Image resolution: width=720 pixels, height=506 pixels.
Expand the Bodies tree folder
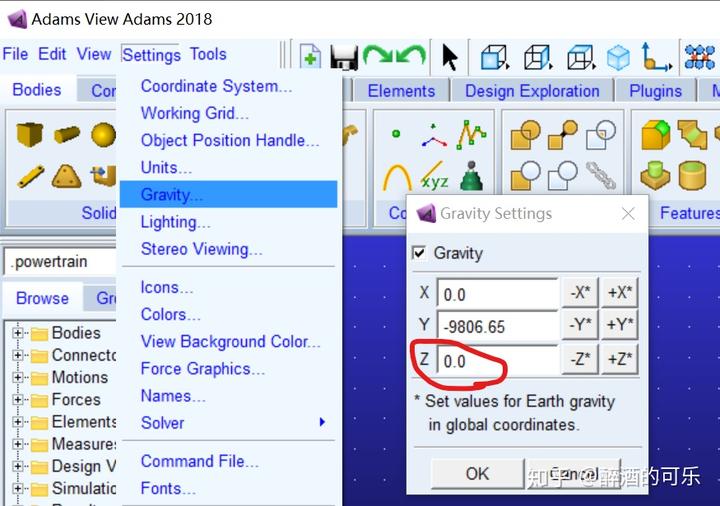(17, 332)
